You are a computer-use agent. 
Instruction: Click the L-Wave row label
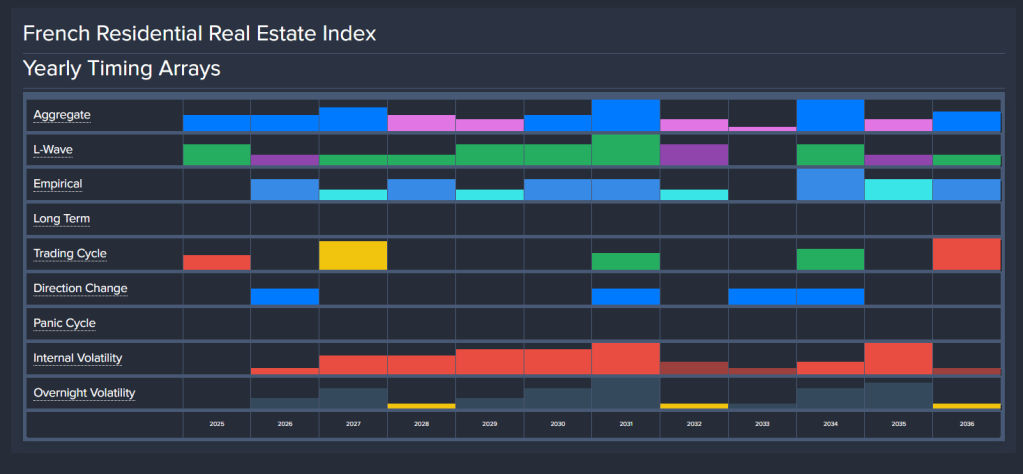53,150
